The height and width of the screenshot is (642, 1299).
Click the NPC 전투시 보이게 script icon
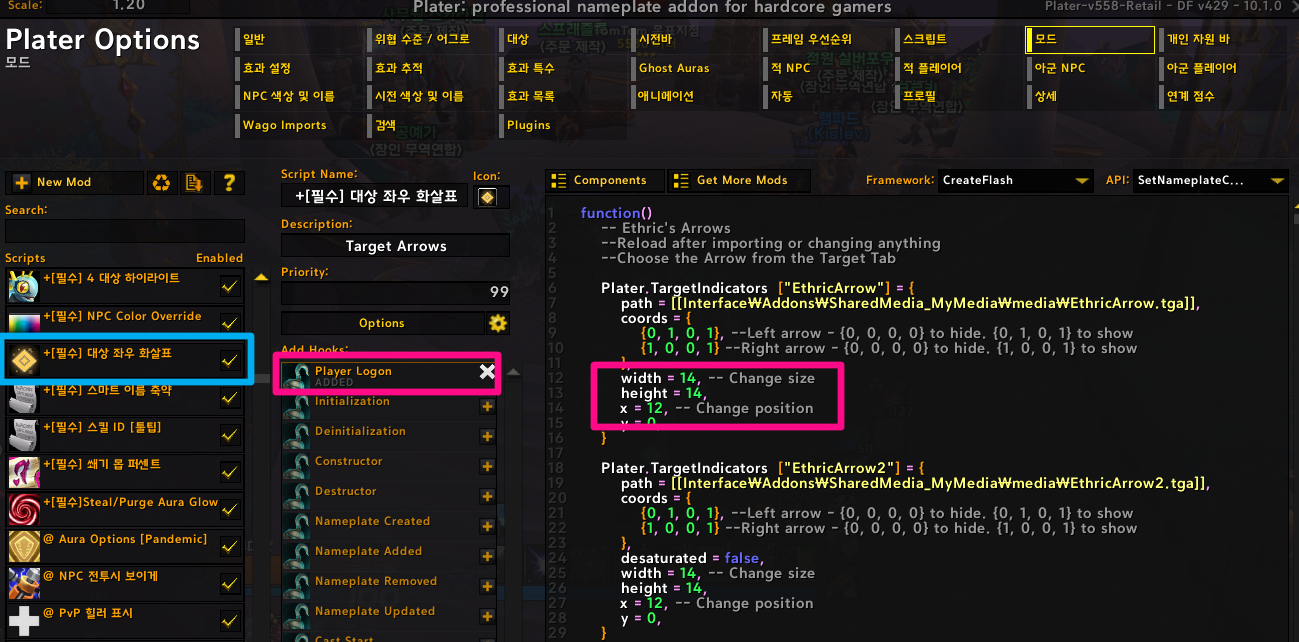point(24,583)
